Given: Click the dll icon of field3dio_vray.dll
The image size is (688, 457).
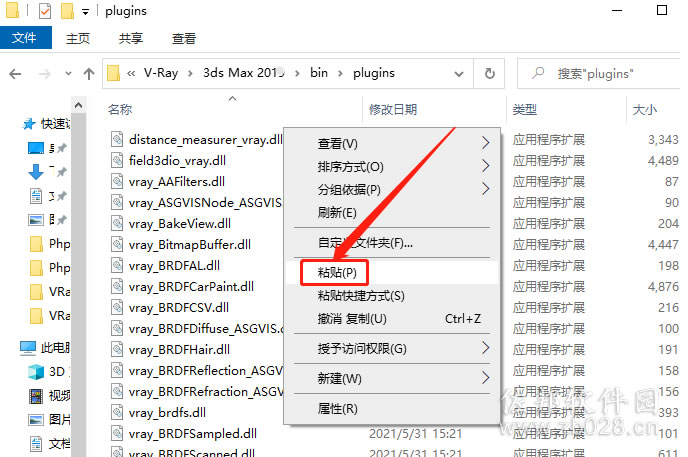Looking at the screenshot, I should tap(117, 160).
